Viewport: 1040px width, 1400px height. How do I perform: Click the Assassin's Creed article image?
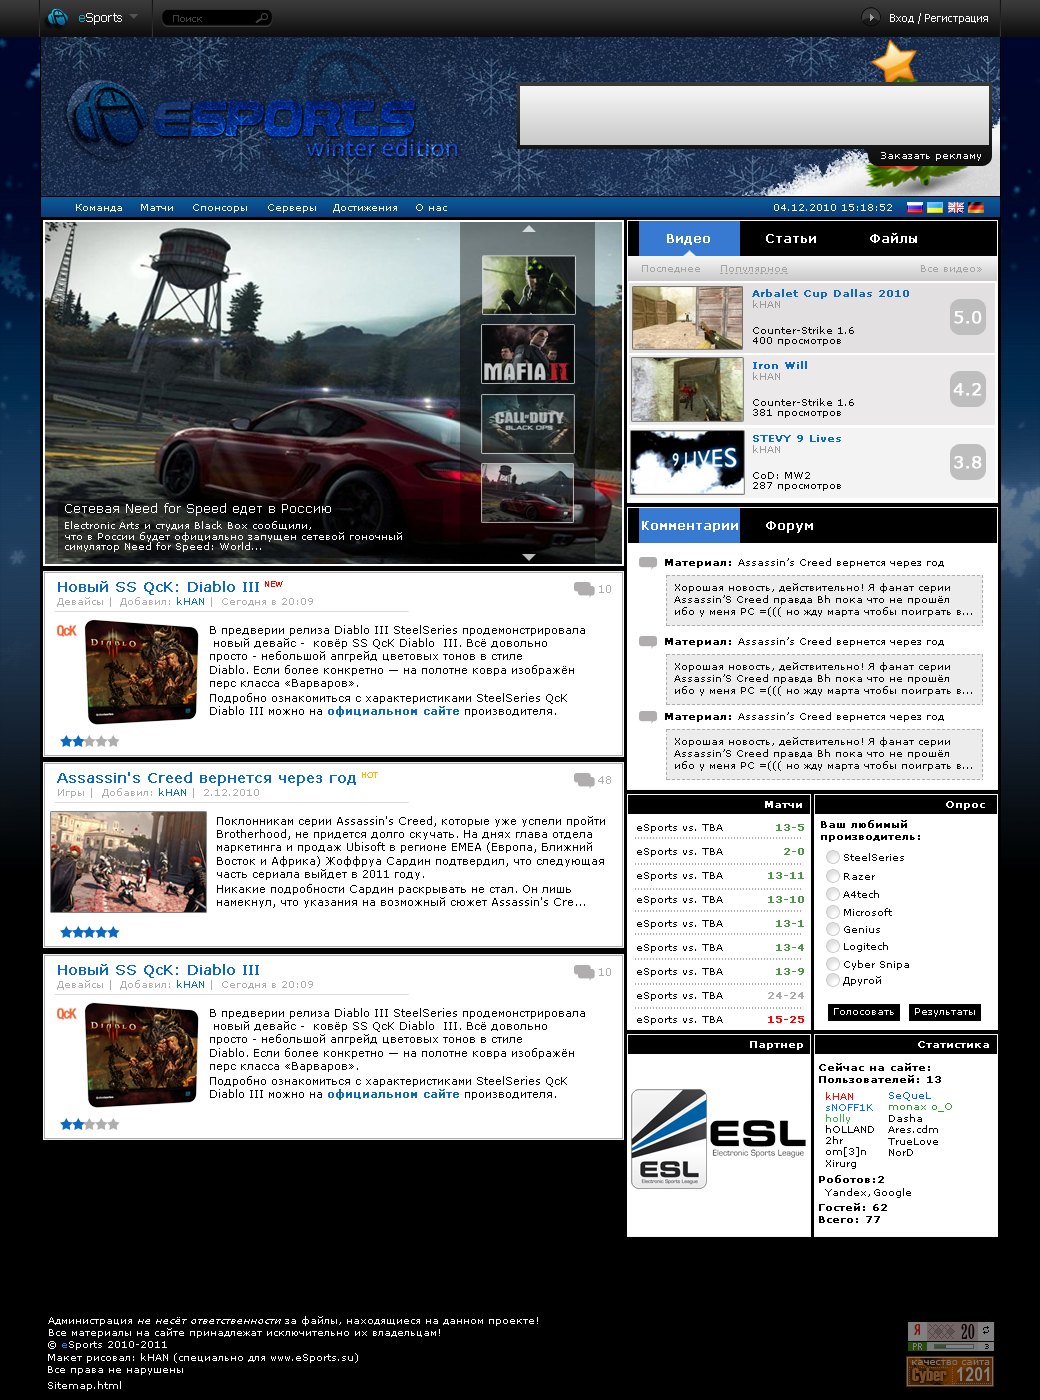(128, 862)
